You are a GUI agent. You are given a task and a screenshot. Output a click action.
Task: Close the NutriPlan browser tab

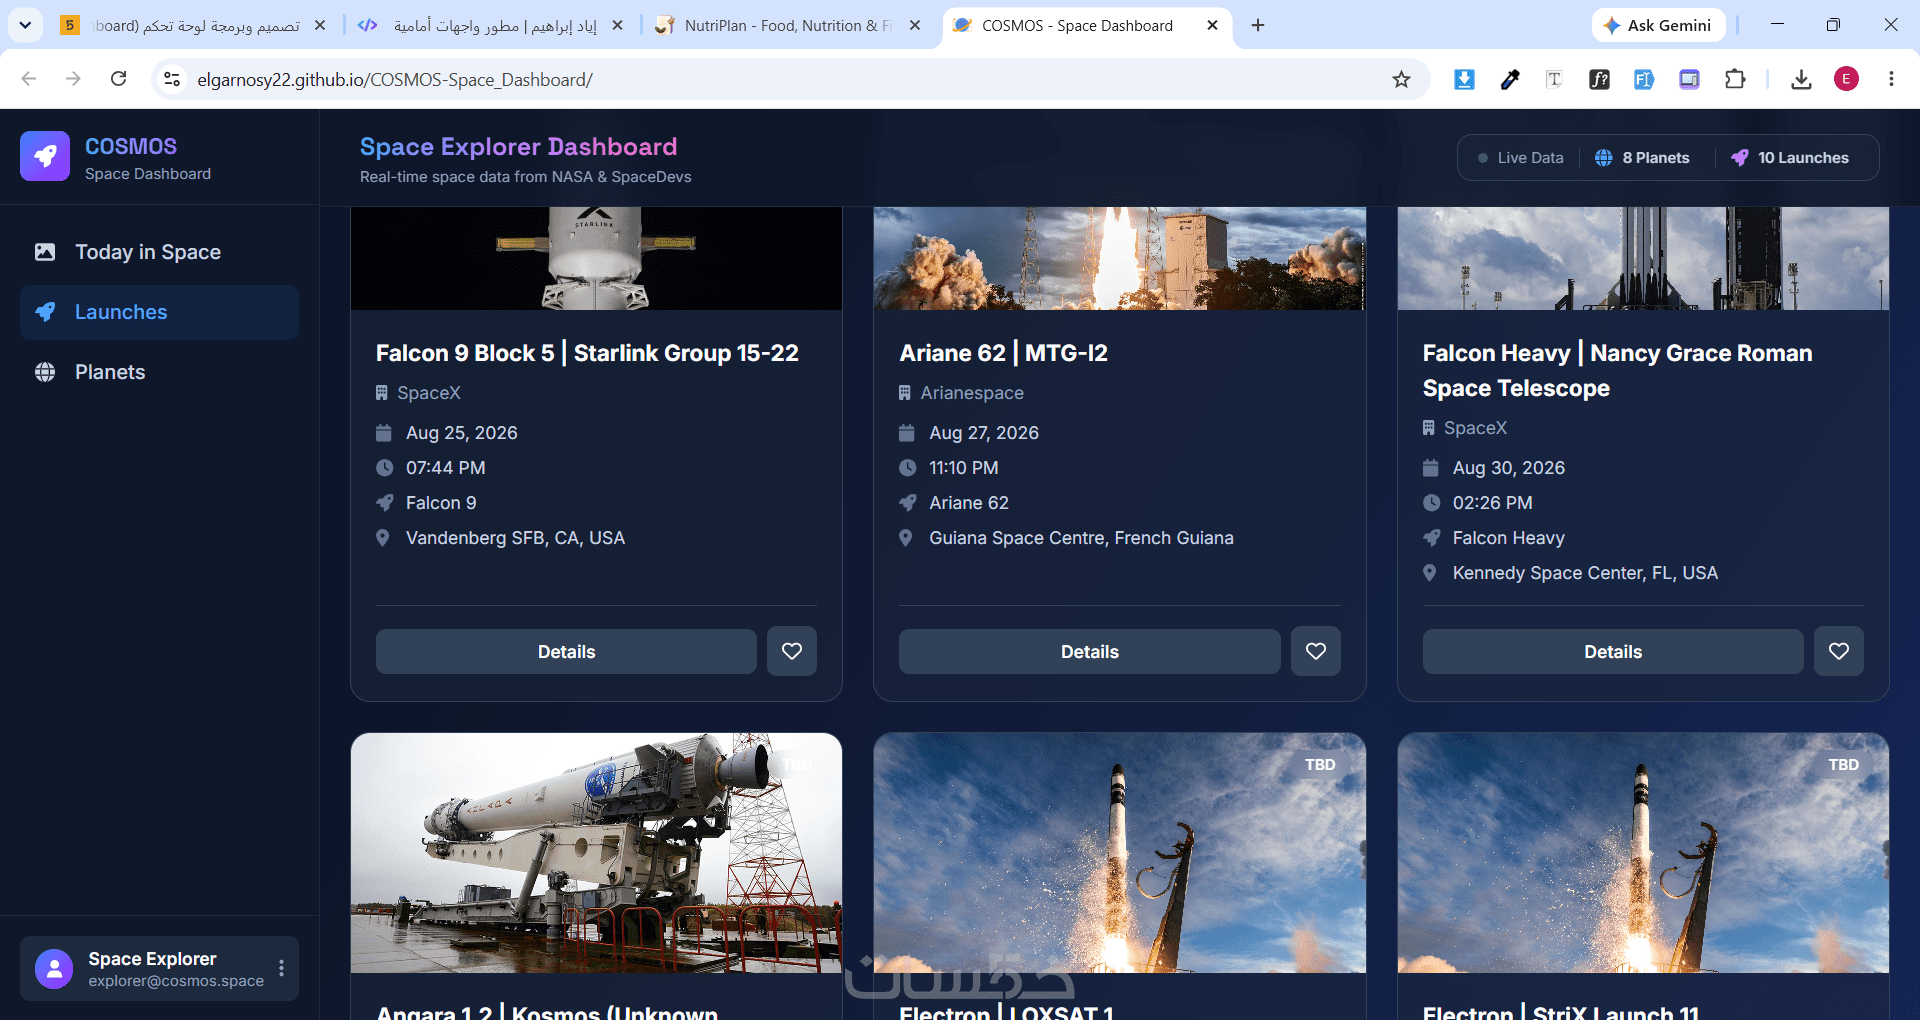point(914,25)
